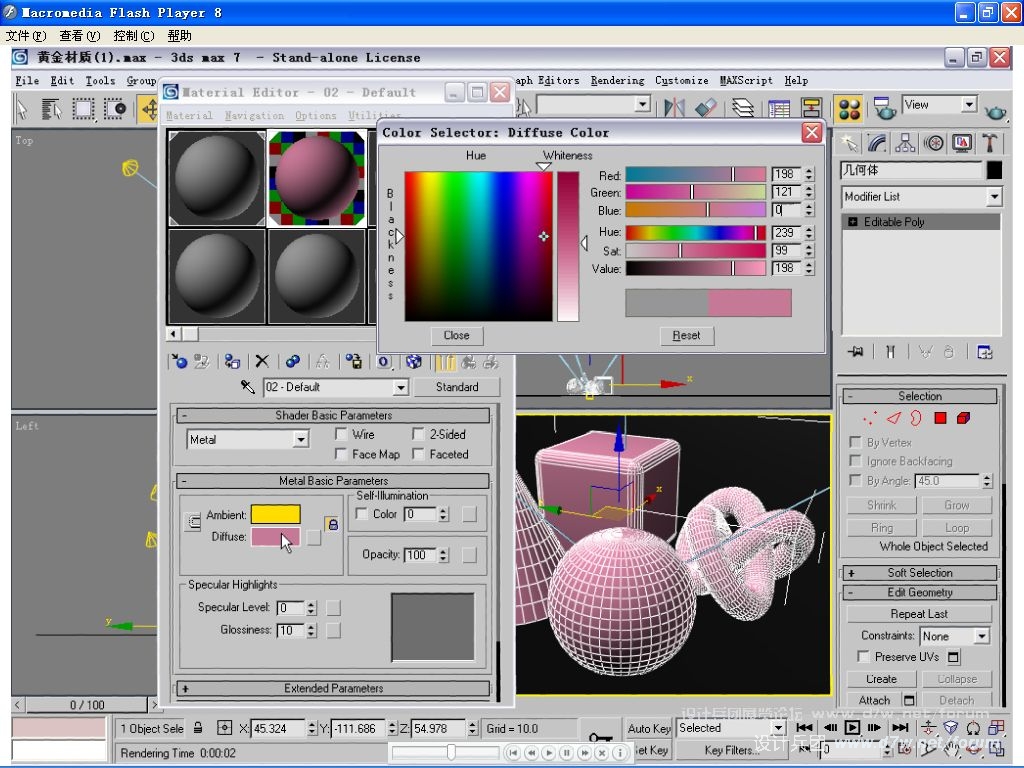1024x768 pixels.
Task: Click the Material Editor icon in main toolbar
Action: (849, 108)
